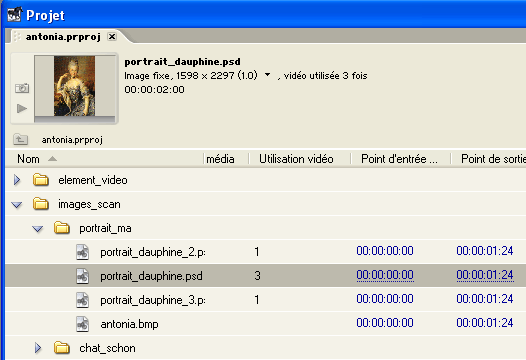Click the portrait_dauphine.psd file icon
Image resolution: width=526 pixels, height=360 pixels.
[x=83, y=276]
